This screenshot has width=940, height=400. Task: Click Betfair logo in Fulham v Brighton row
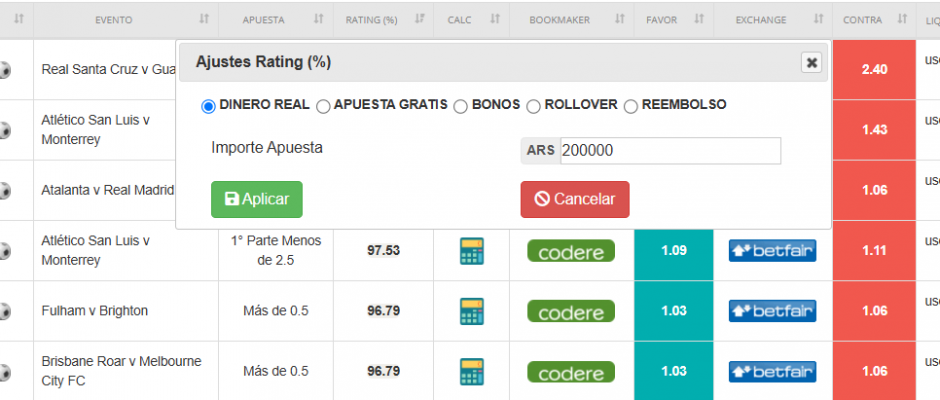pyautogui.click(x=772, y=311)
